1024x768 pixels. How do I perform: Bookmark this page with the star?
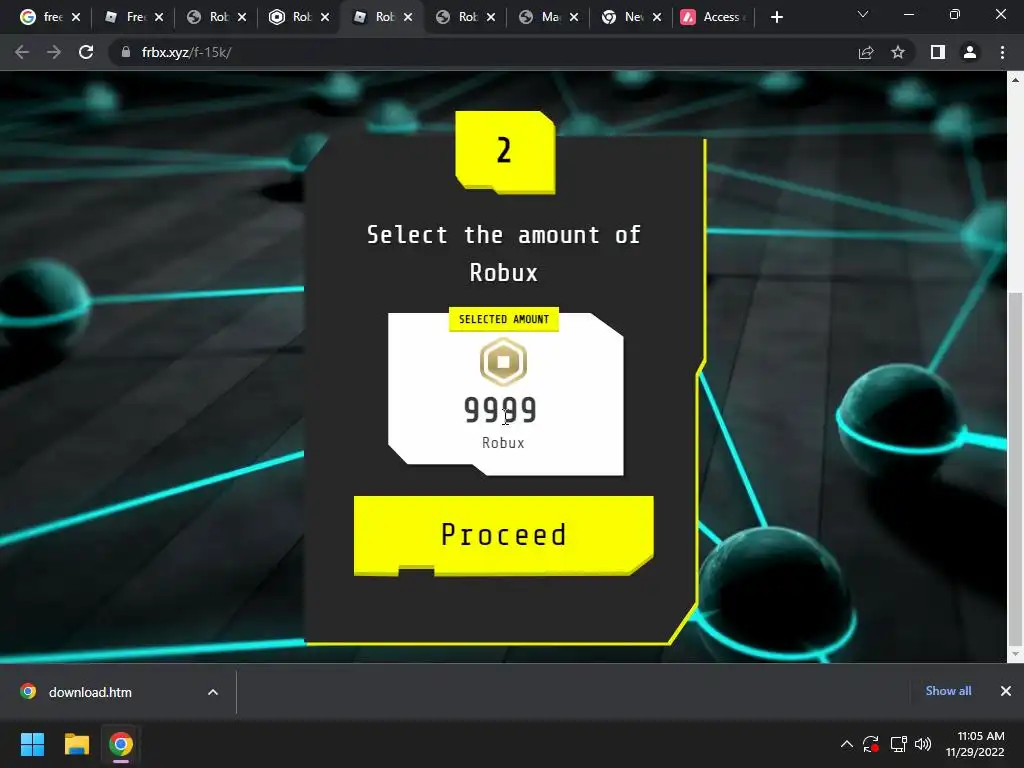tap(898, 52)
